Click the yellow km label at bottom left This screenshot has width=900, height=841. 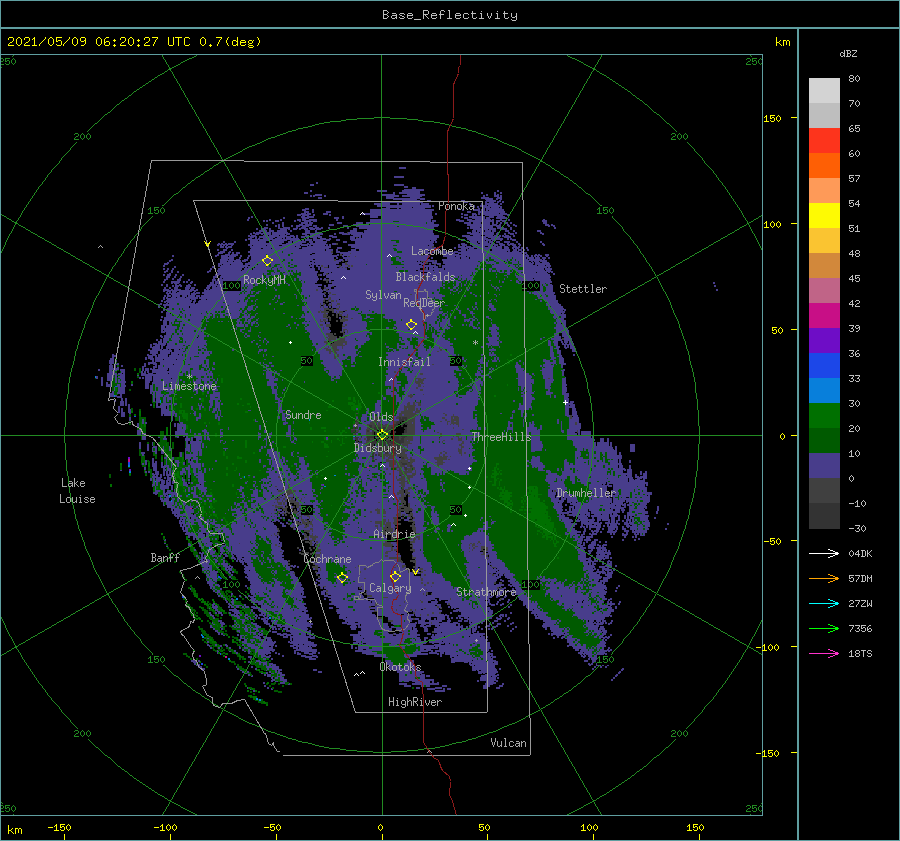coord(15,830)
